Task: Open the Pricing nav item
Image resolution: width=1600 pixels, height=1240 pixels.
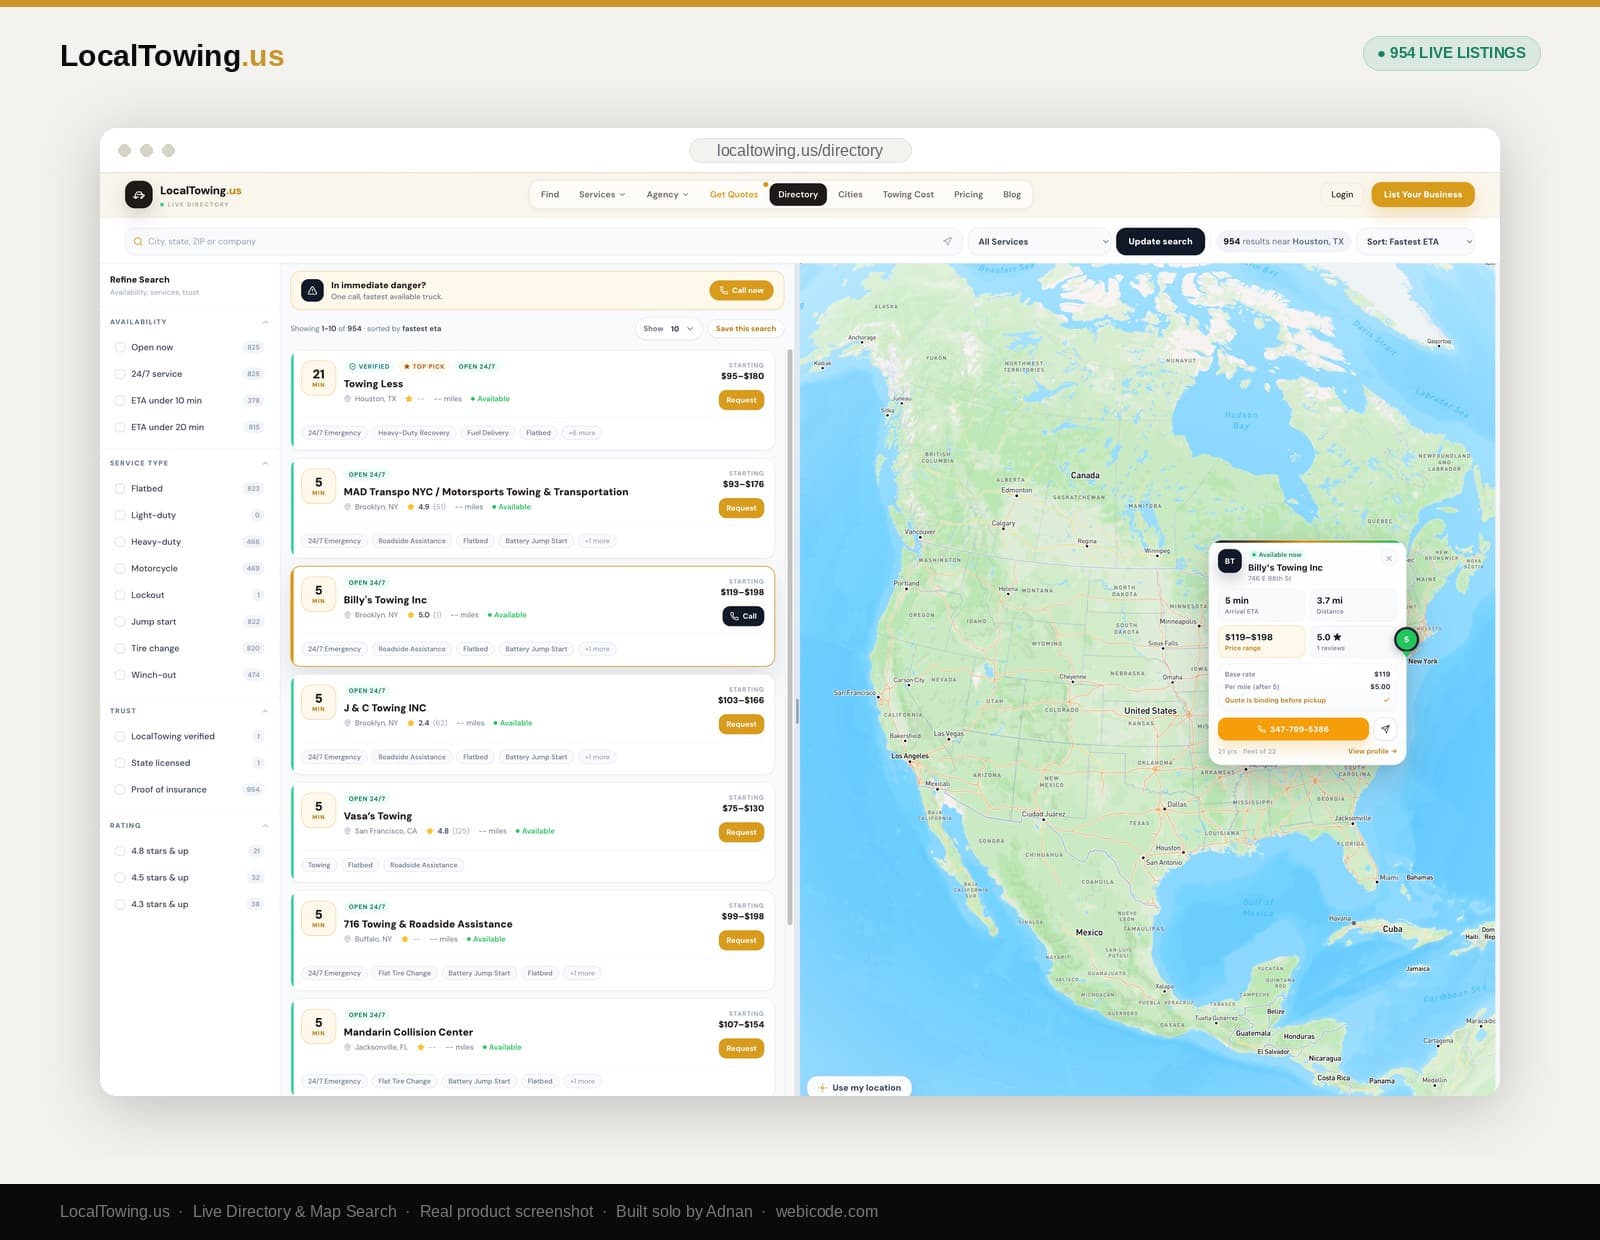Action: point(968,194)
